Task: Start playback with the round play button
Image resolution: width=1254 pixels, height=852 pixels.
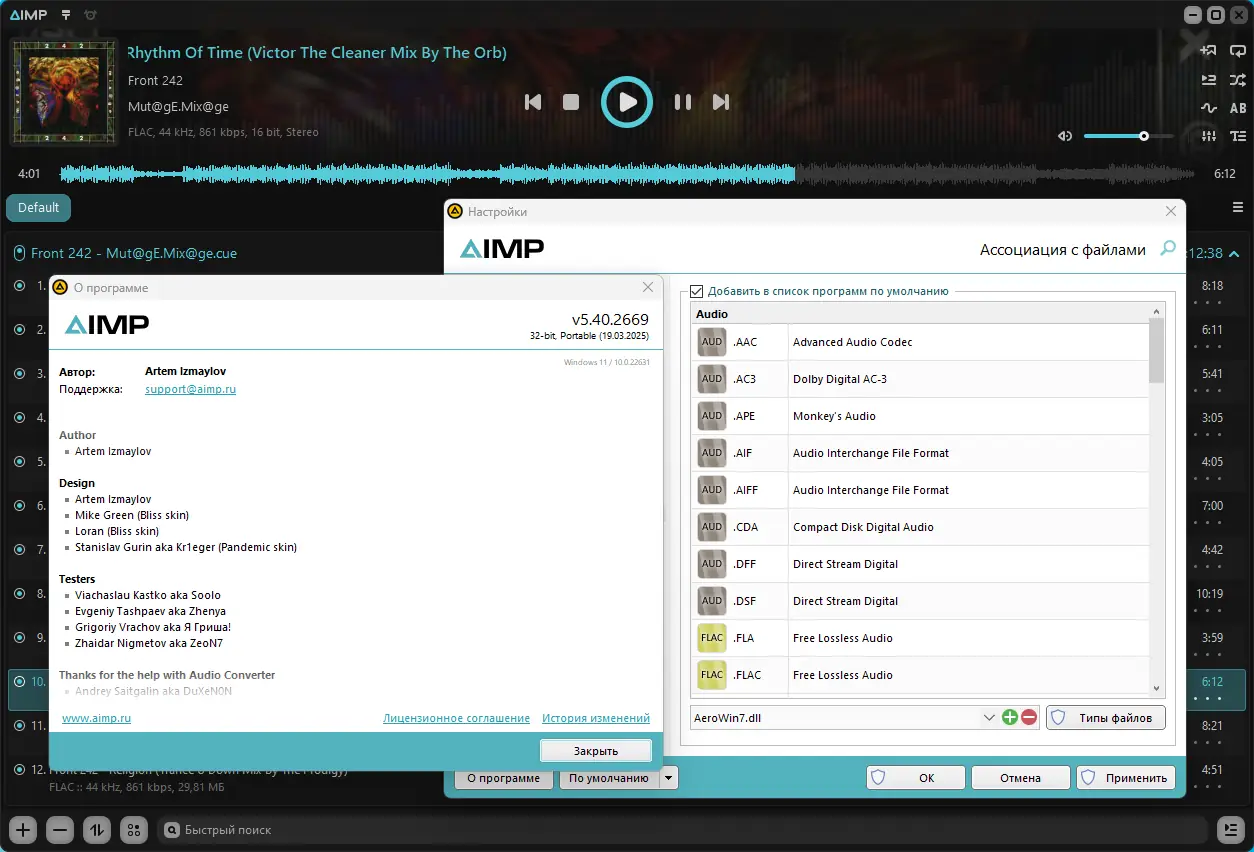Action: coord(627,102)
